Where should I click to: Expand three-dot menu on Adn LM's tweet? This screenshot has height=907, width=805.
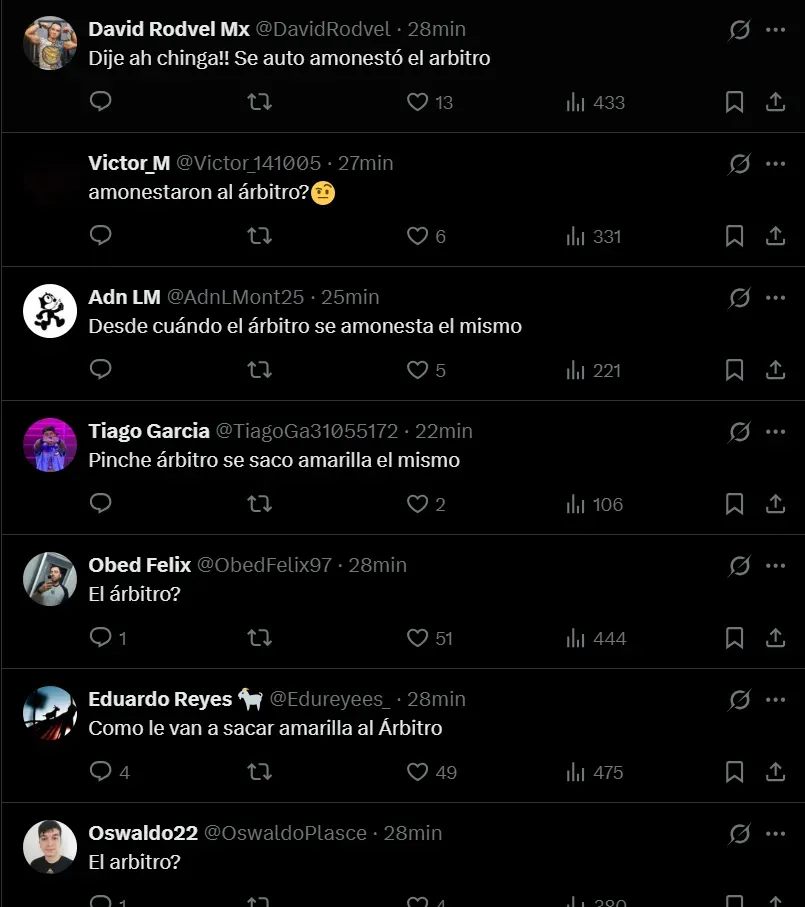pos(776,298)
